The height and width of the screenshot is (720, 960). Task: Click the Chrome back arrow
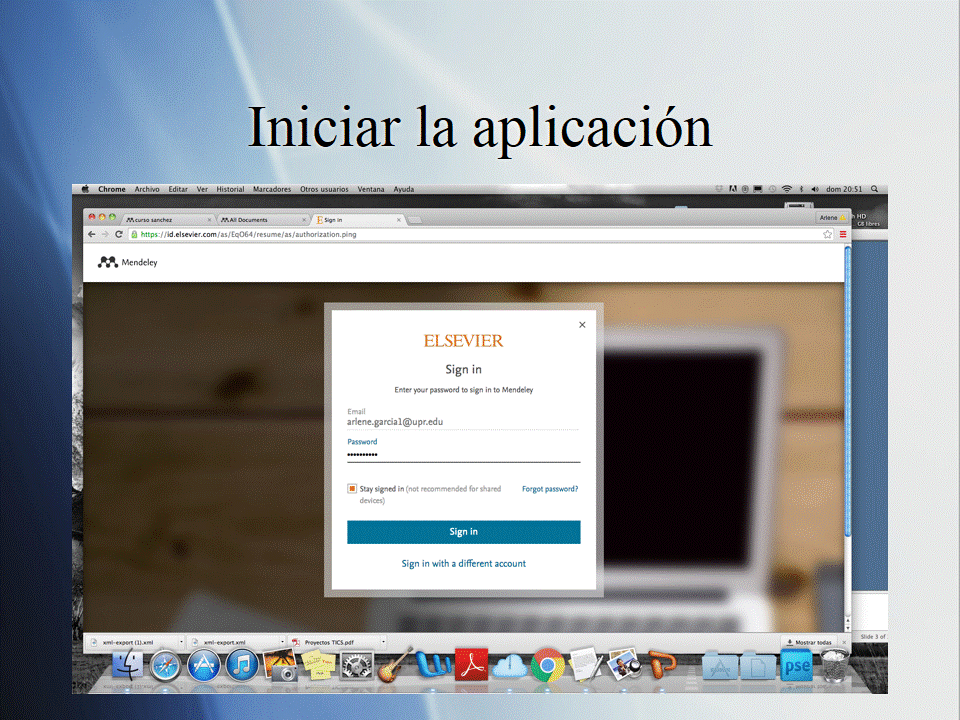92,234
